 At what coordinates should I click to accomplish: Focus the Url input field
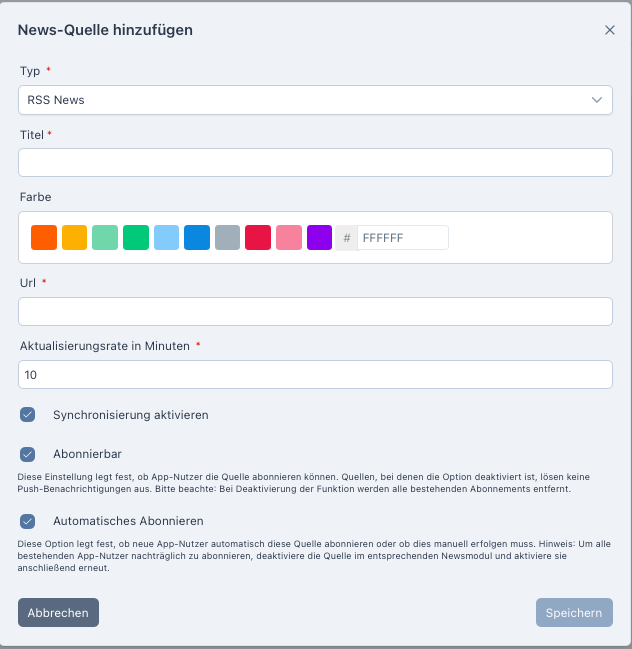point(315,311)
